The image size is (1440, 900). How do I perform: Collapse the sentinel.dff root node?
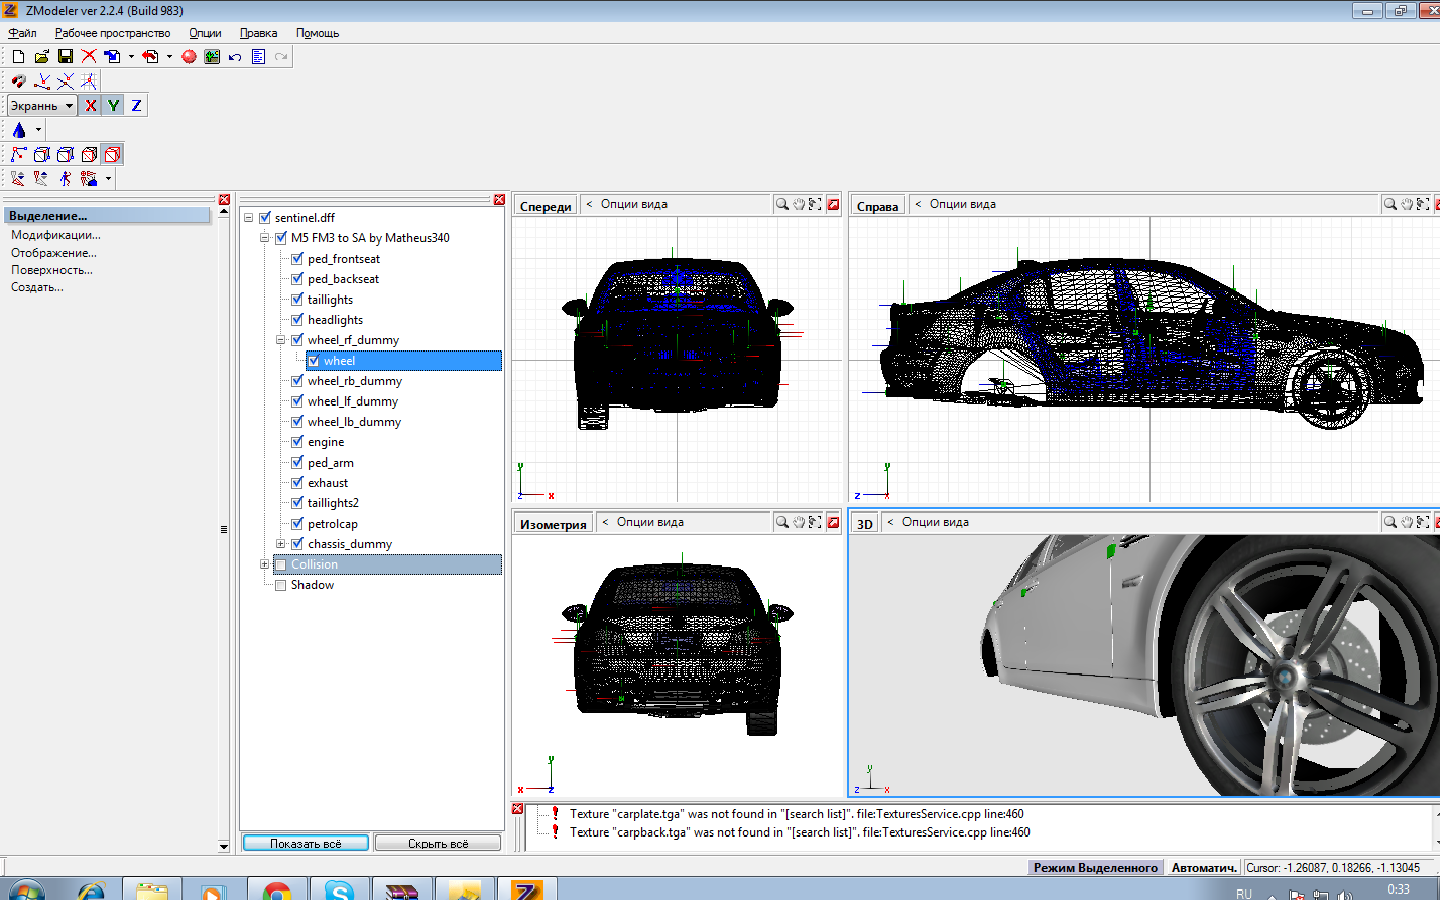249,218
